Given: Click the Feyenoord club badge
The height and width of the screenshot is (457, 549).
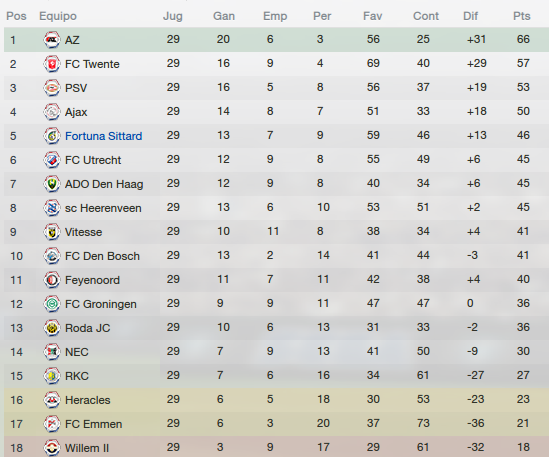Looking at the screenshot, I should [52, 280].
